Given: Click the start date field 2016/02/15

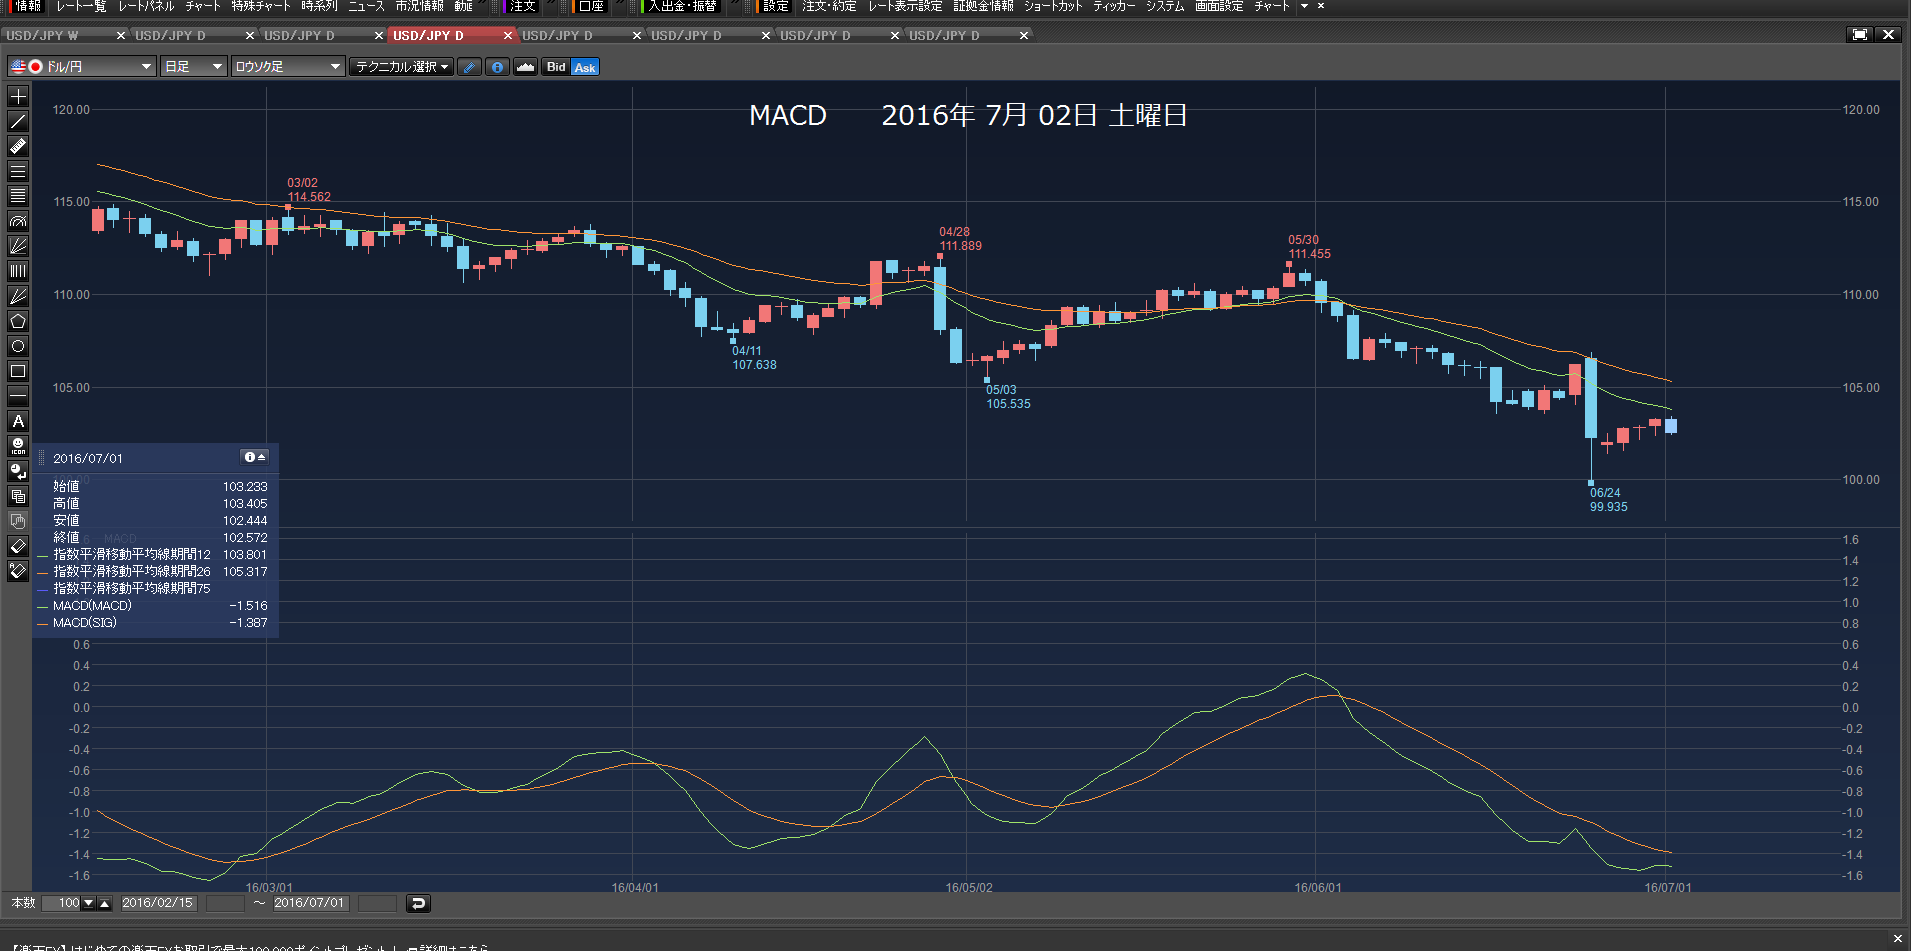Looking at the screenshot, I should coord(158,903).
